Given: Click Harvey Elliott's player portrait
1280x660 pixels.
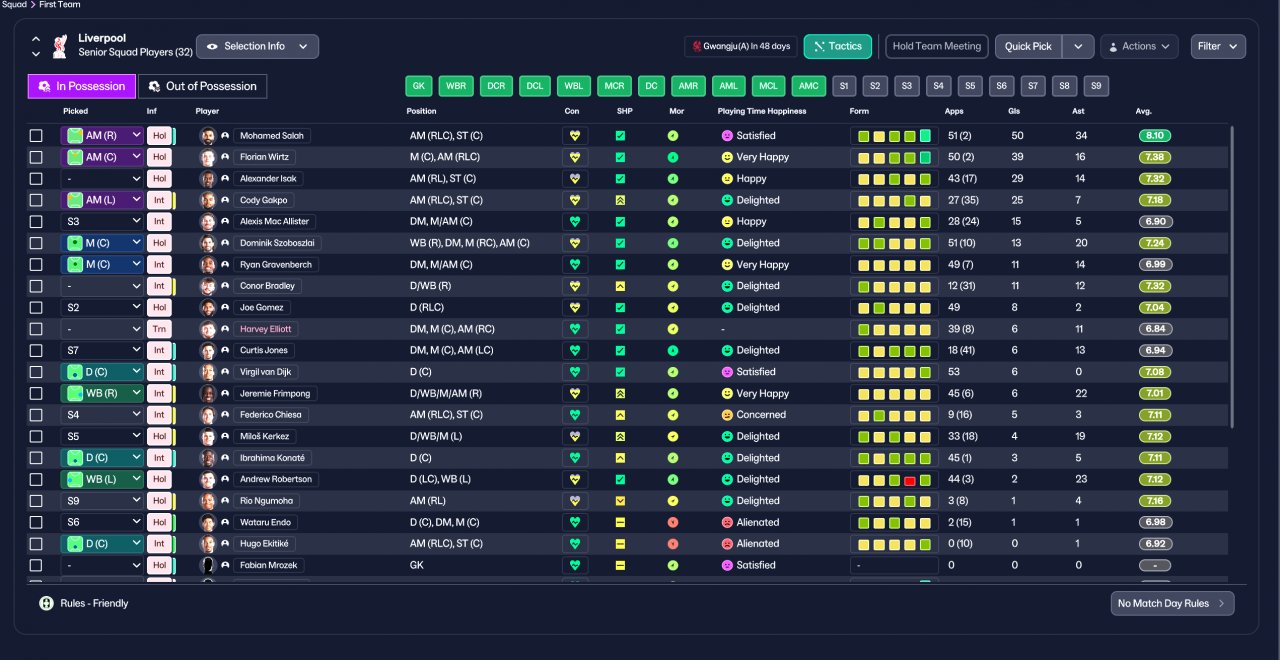Looking at the screenshot, I should (208, 329).
